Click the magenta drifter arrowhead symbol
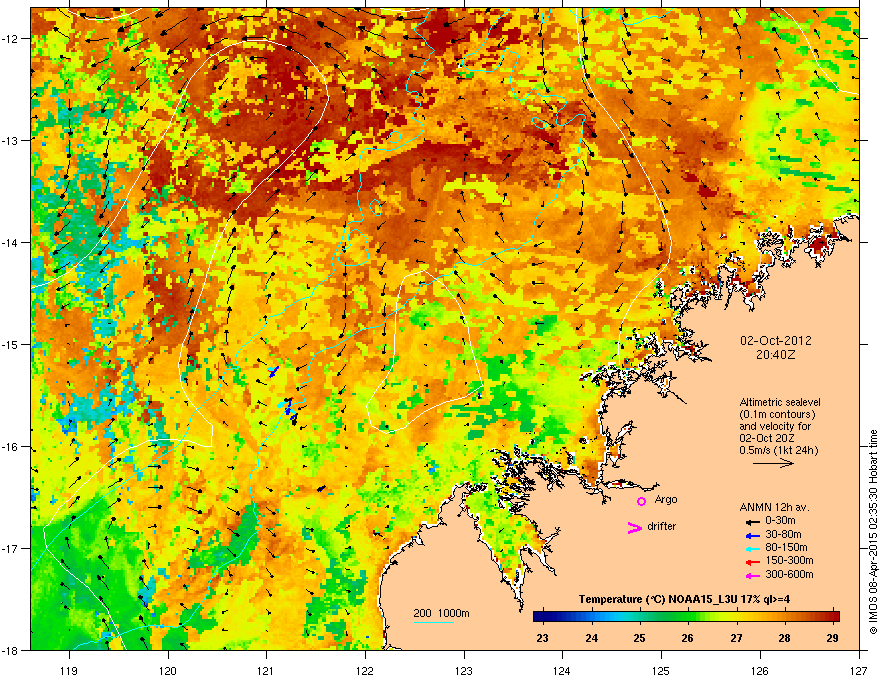This screenshot has width=880, height=680. 634,527
